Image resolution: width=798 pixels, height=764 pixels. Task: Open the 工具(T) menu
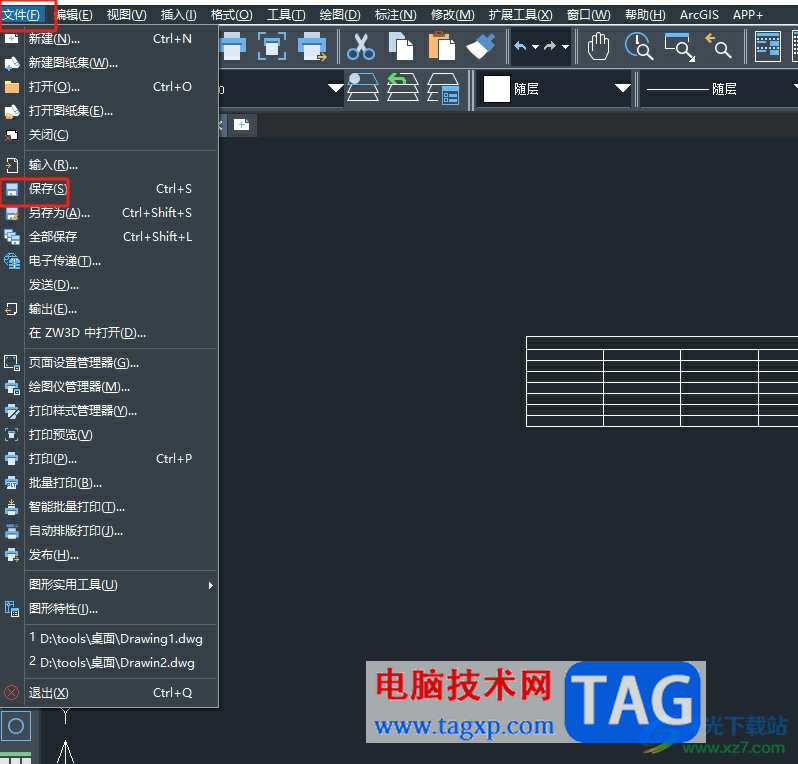[286, 15]
